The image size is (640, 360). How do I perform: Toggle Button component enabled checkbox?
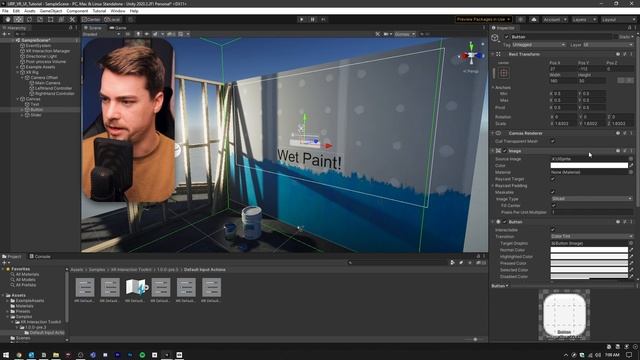tap(505, 222)
